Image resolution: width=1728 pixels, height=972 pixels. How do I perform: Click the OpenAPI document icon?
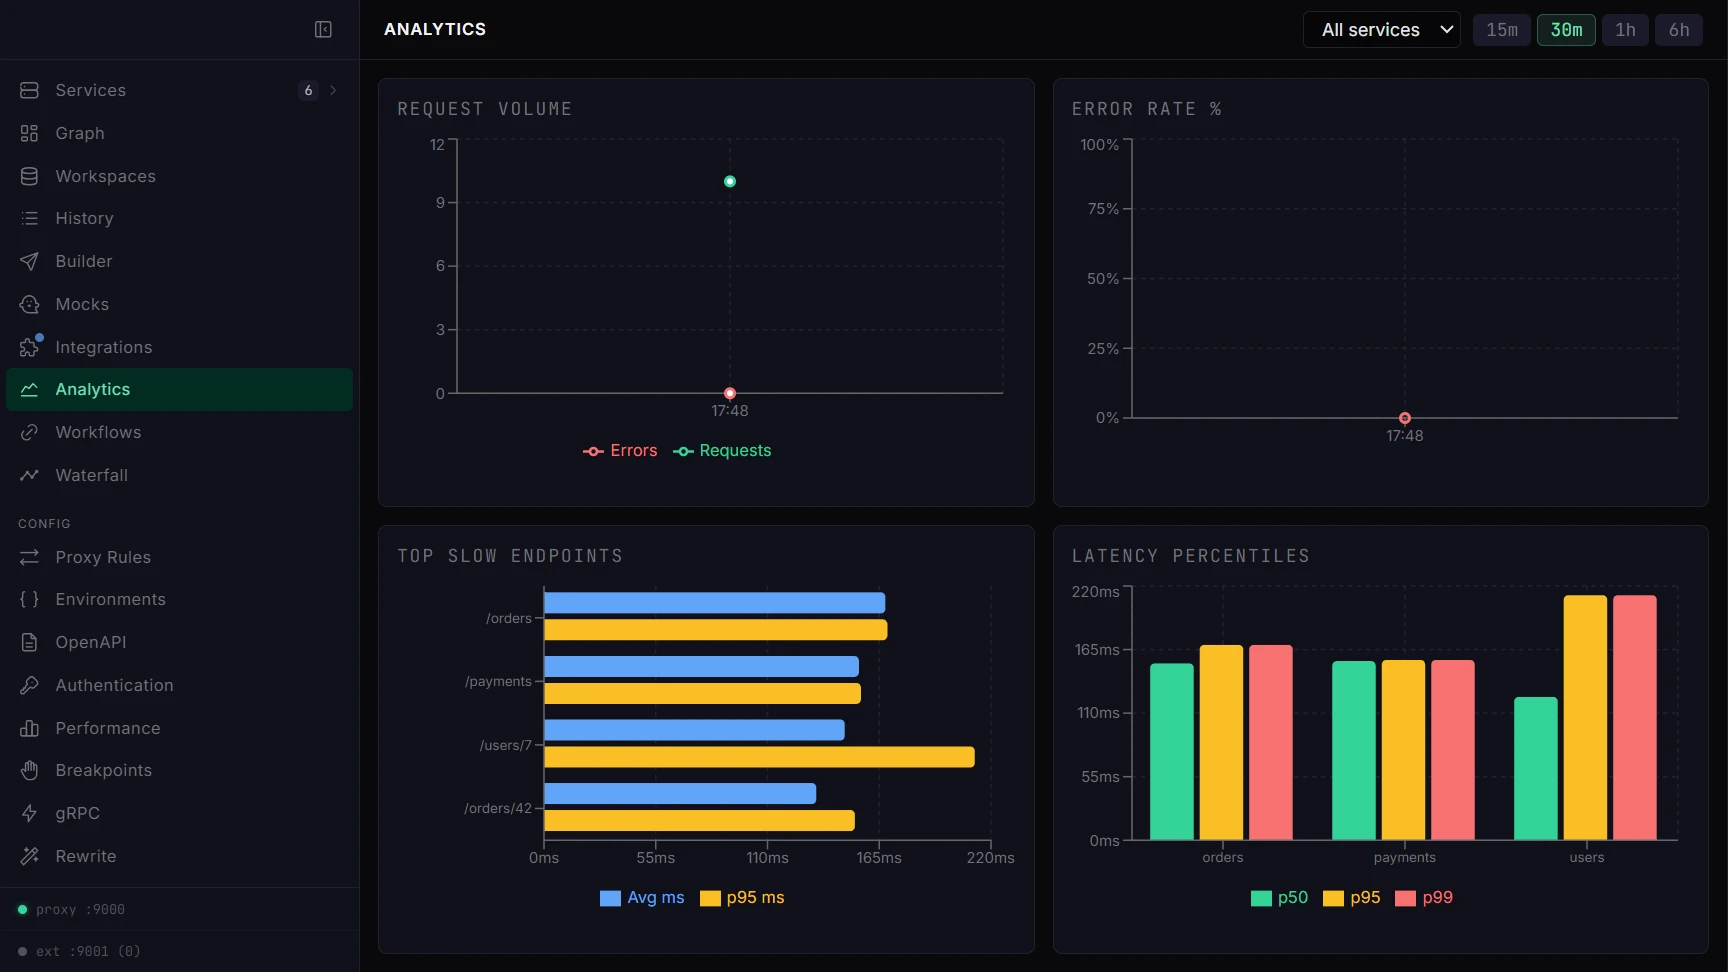[29, 642]
